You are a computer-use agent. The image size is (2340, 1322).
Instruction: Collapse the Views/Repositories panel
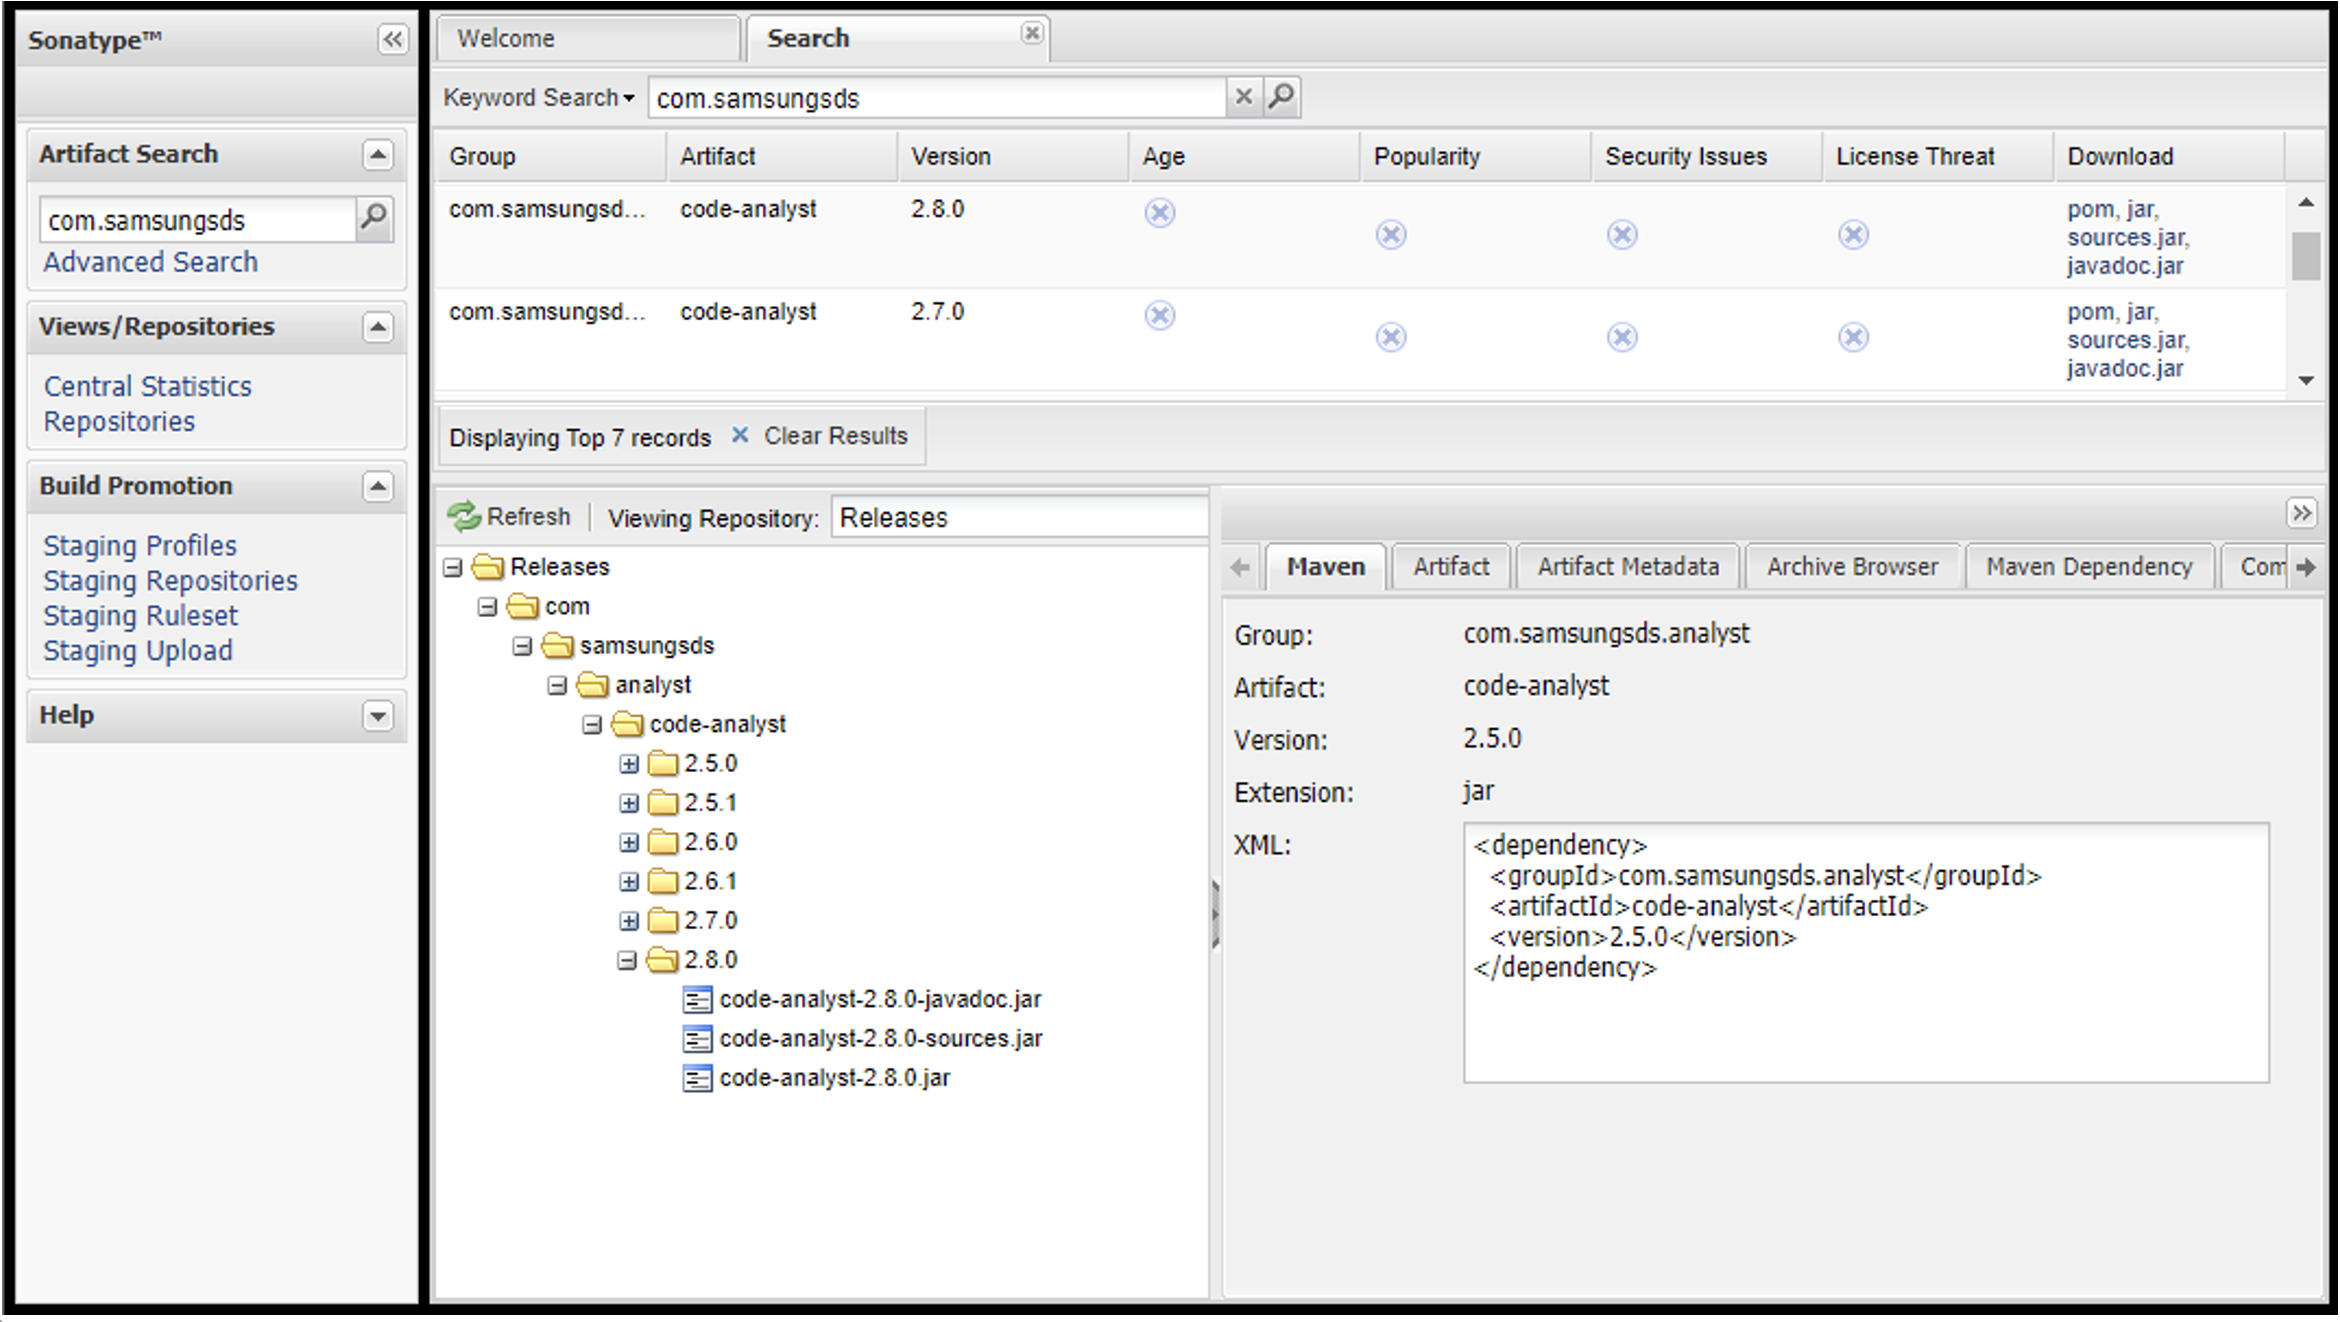click(377, 327)
